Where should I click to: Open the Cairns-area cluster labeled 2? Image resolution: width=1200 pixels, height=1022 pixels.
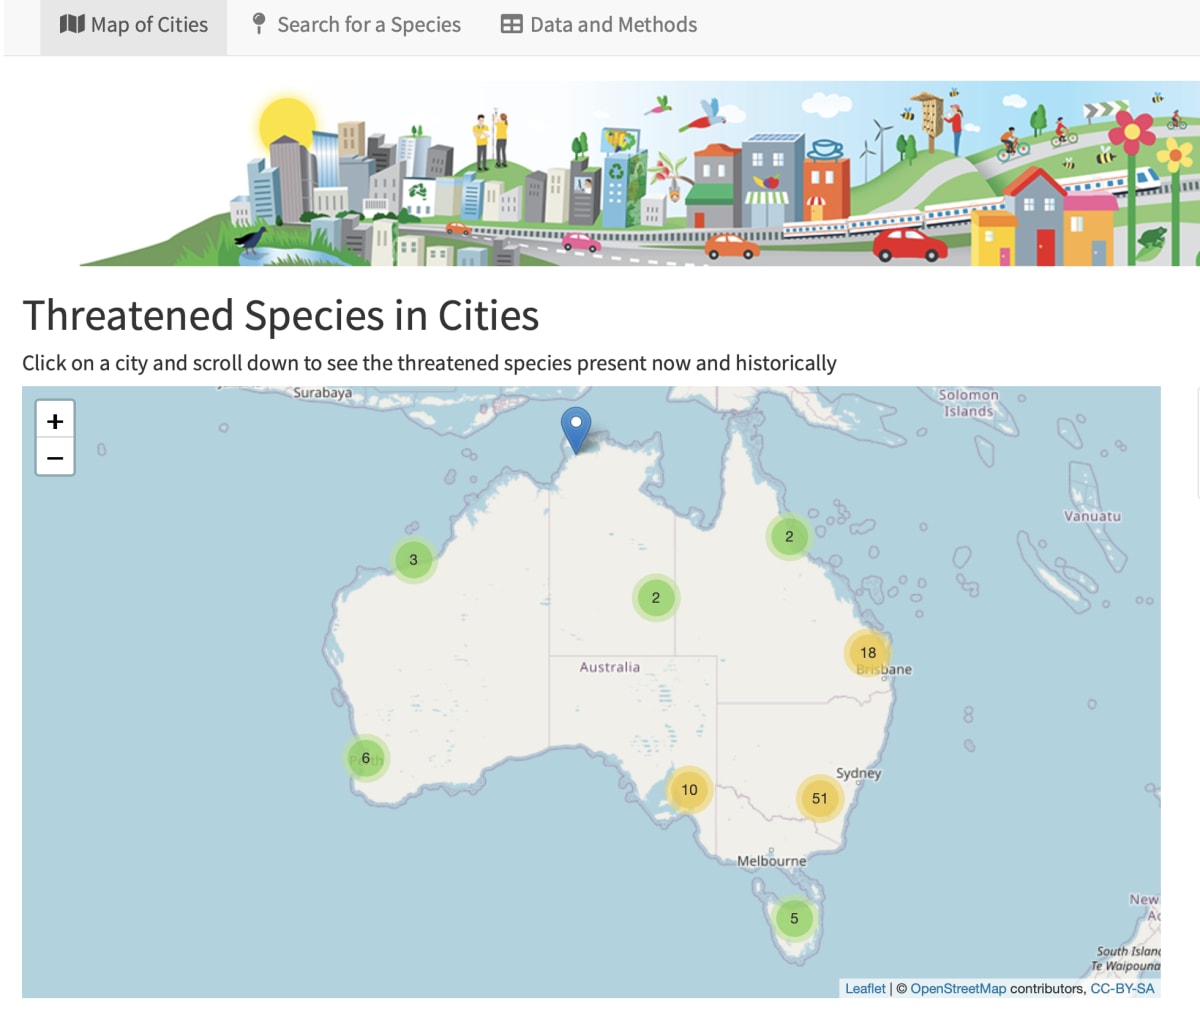click(x=789, y=536)
